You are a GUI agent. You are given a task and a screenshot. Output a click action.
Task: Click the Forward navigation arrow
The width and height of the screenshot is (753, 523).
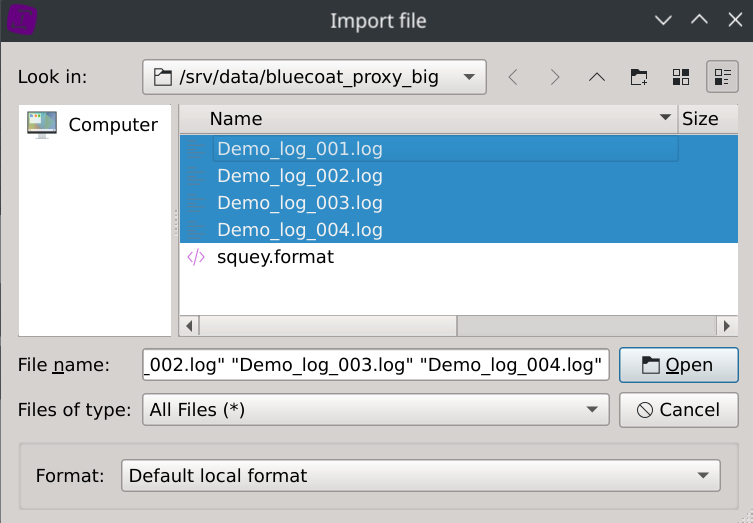pyautogui.click(x=555, y=77)
